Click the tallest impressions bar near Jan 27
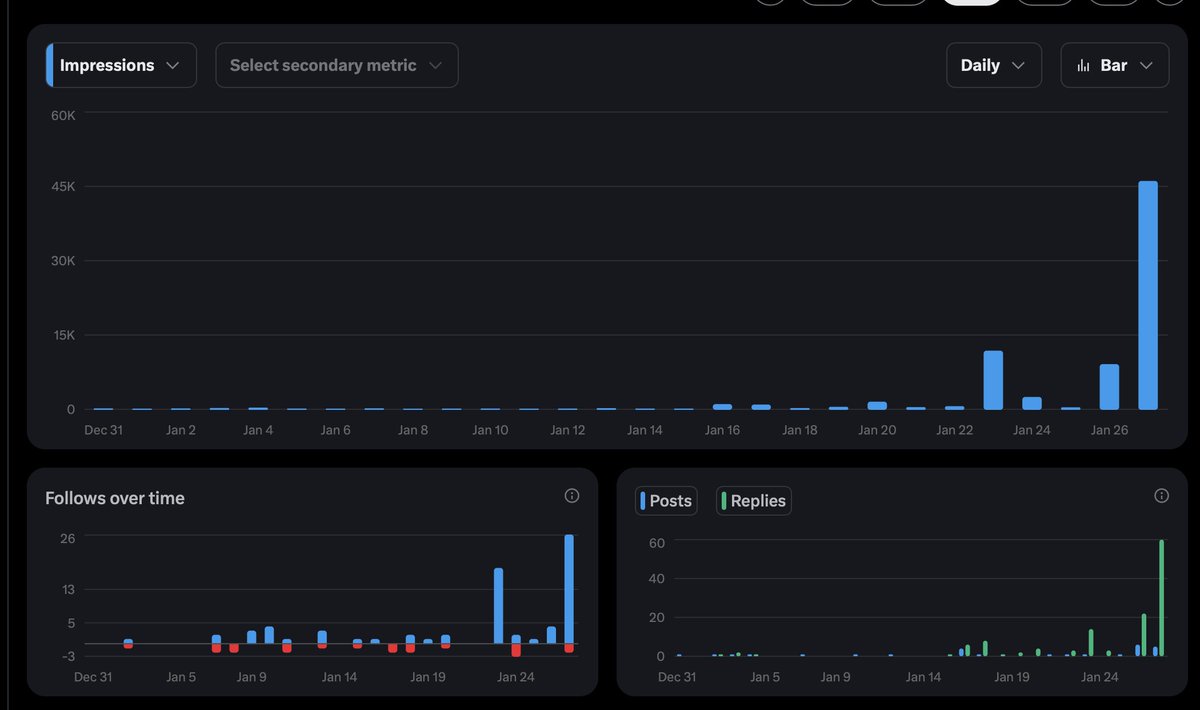The image size is (1200, 710). point(1147,295)
